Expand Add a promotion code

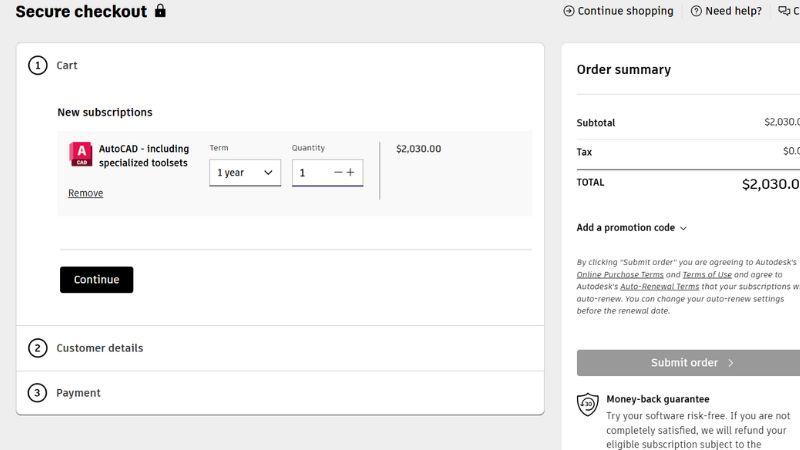coord(632,228)
